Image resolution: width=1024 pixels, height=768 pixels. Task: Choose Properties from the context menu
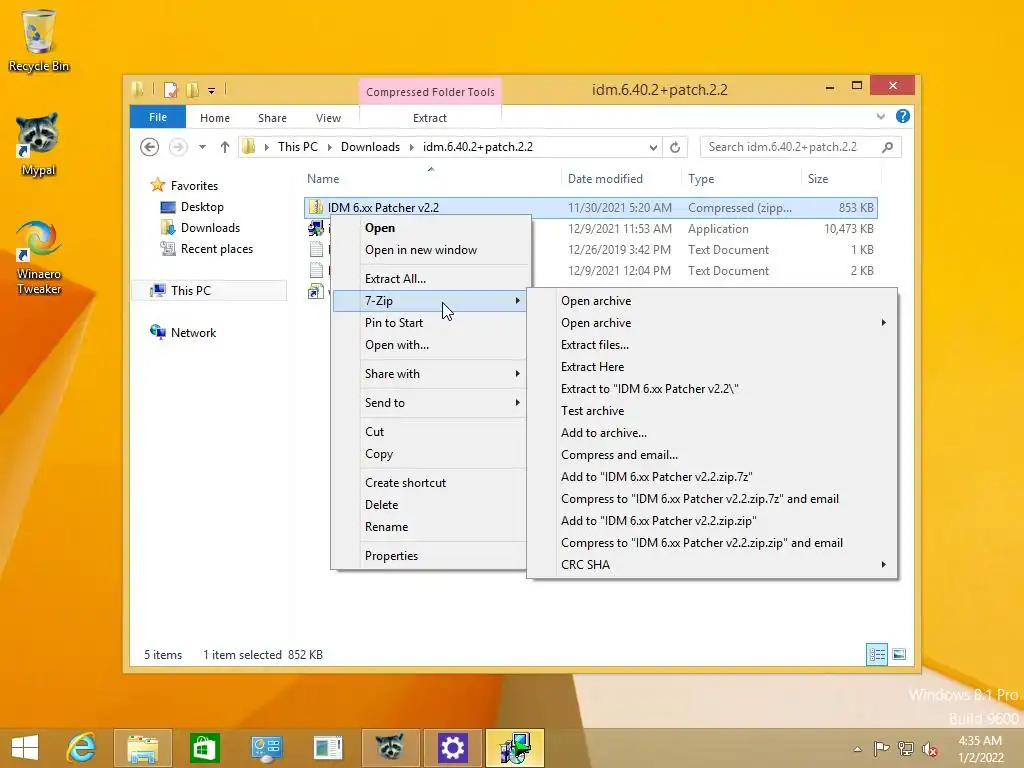click(x=391, y=556)
